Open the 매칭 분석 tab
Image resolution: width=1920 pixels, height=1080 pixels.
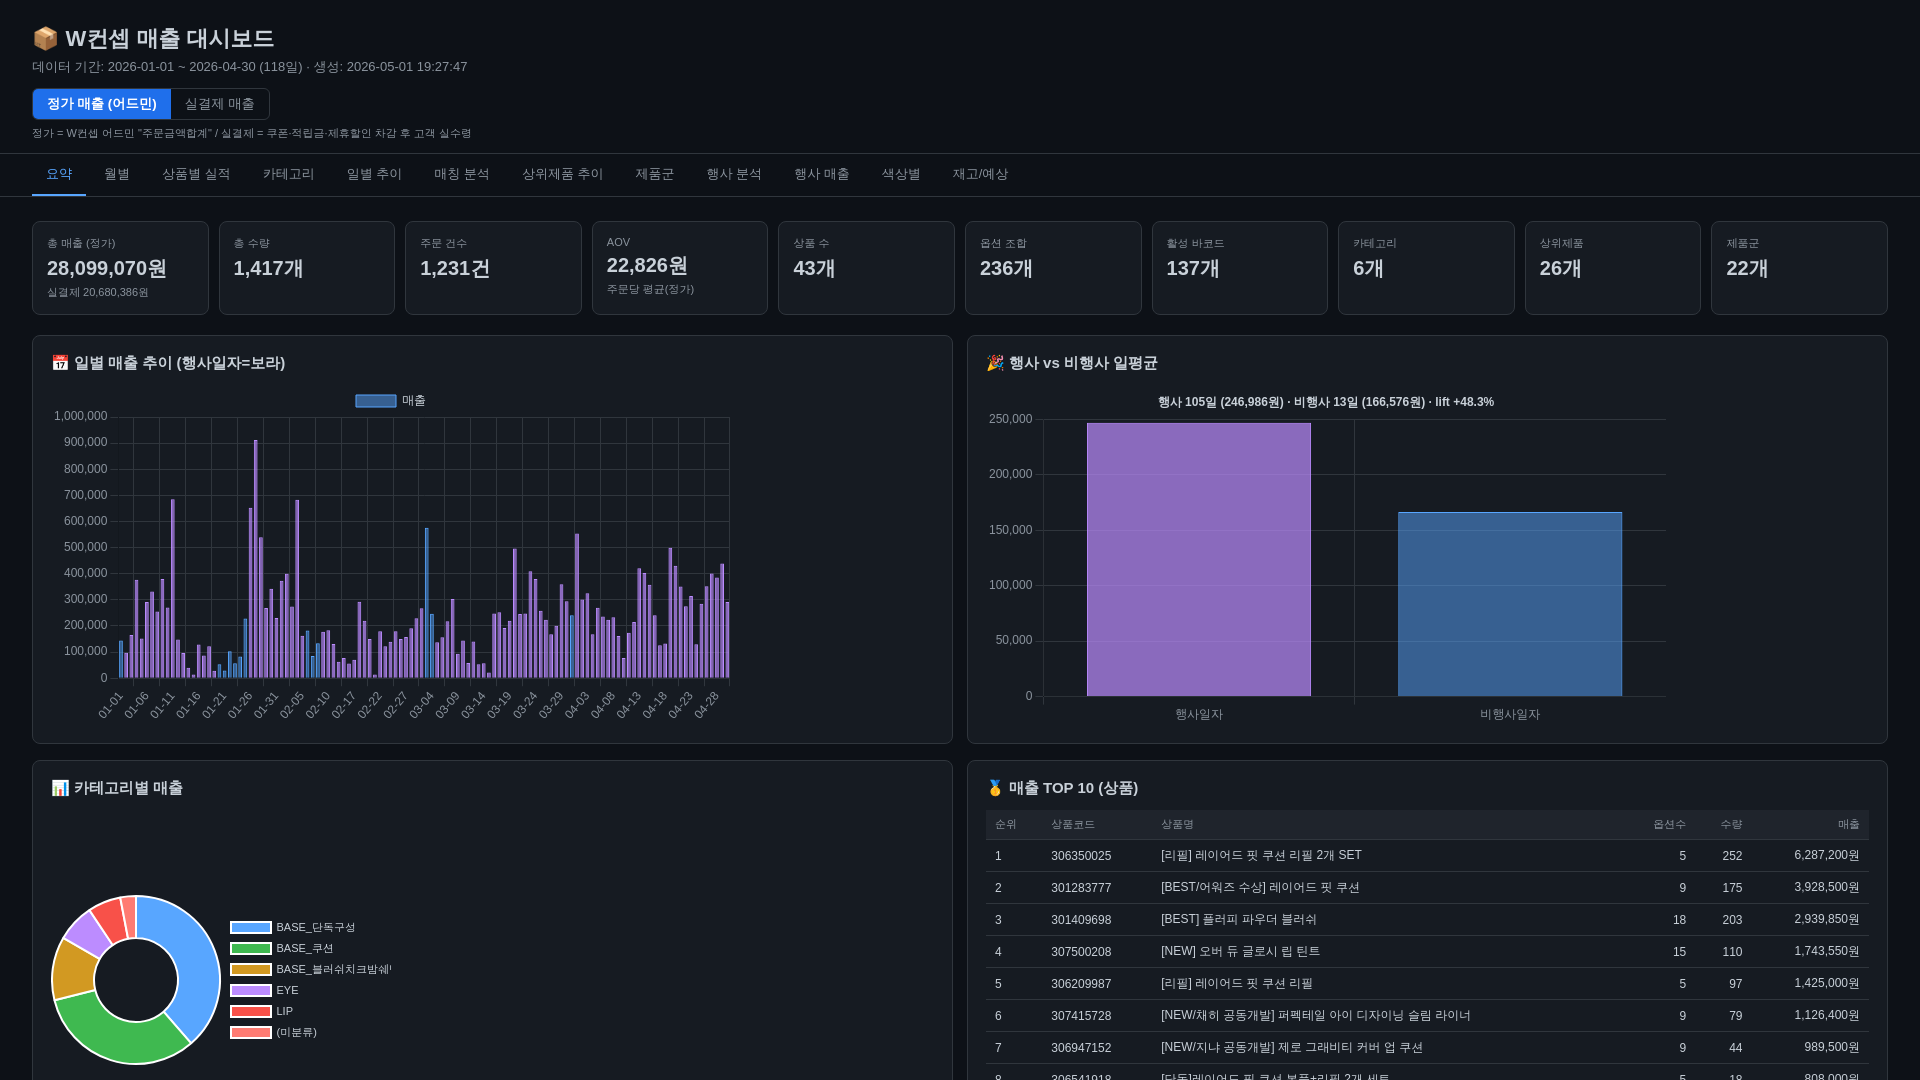tap(462, 174)
